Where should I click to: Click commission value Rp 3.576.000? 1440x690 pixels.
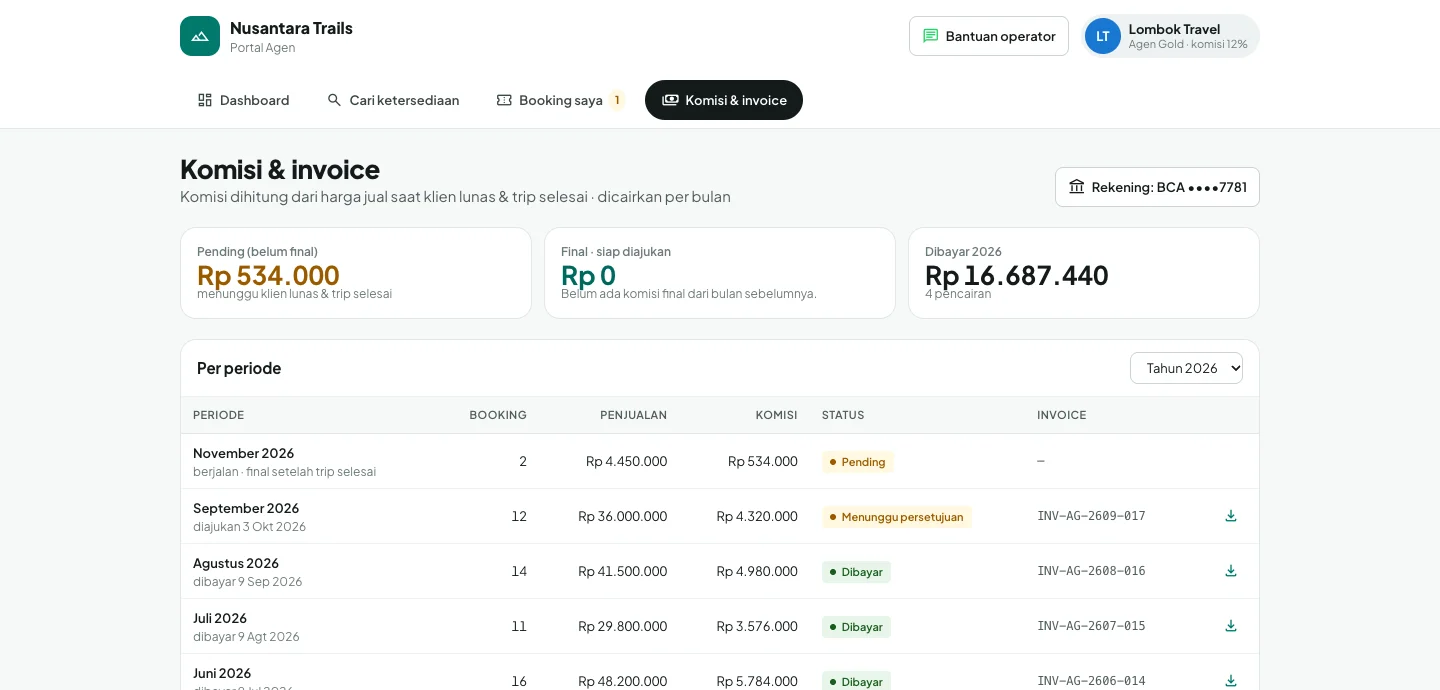757,626
